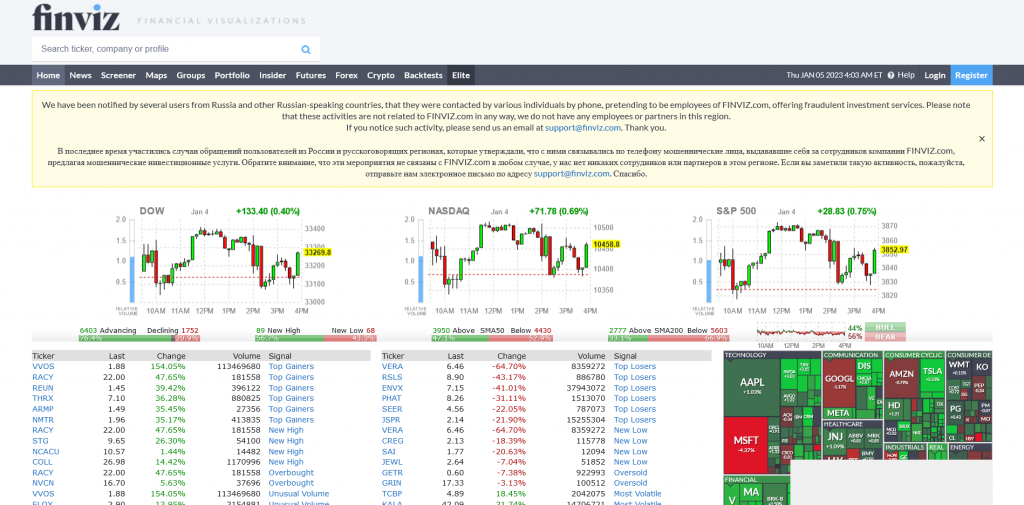Focus the ticker search input field

[165, 49]
